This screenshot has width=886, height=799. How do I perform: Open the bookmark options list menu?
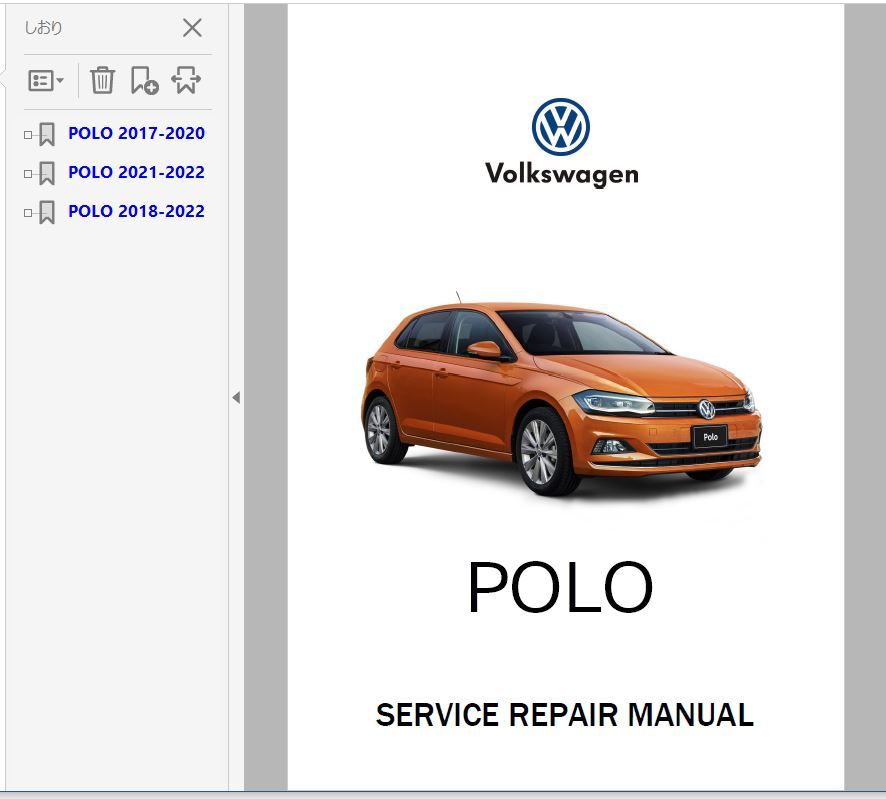pos(46,80)
